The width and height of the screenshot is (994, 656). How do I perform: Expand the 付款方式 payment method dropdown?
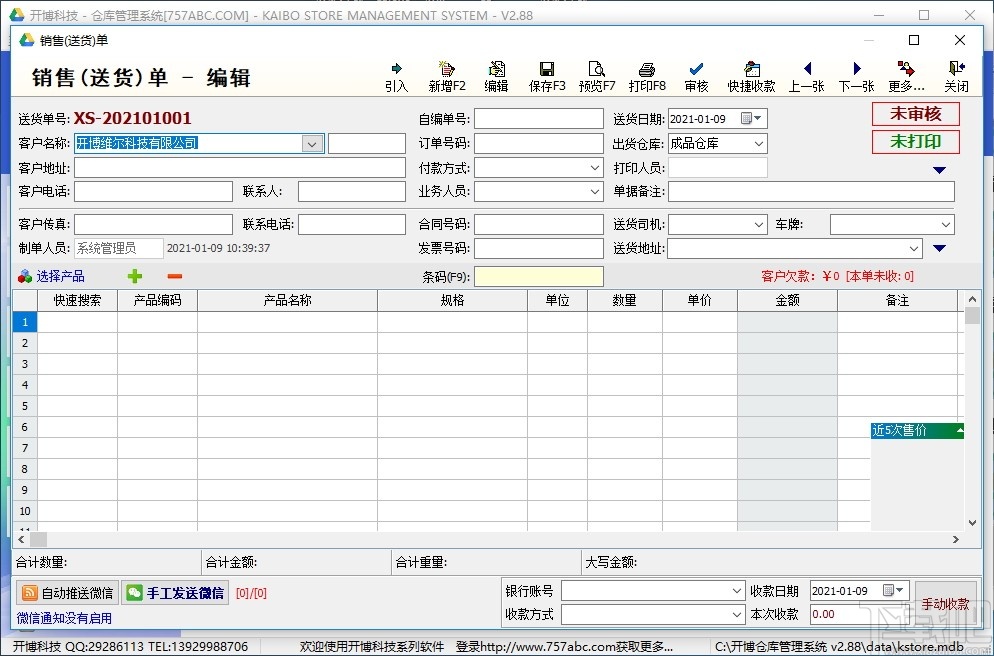pyautogui.click(x=595, y=168)
